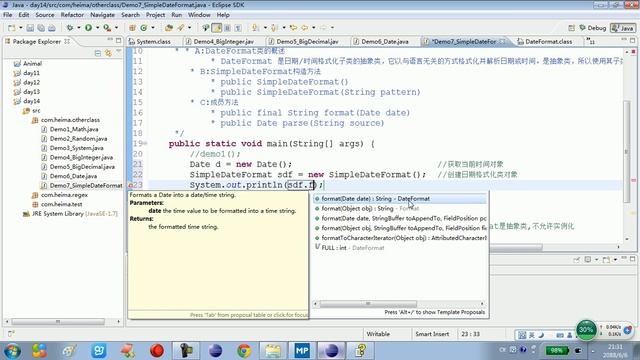Click the Next Annotation toolbar icon
This screenshot has width=640, height=360.
pos(256,28)
